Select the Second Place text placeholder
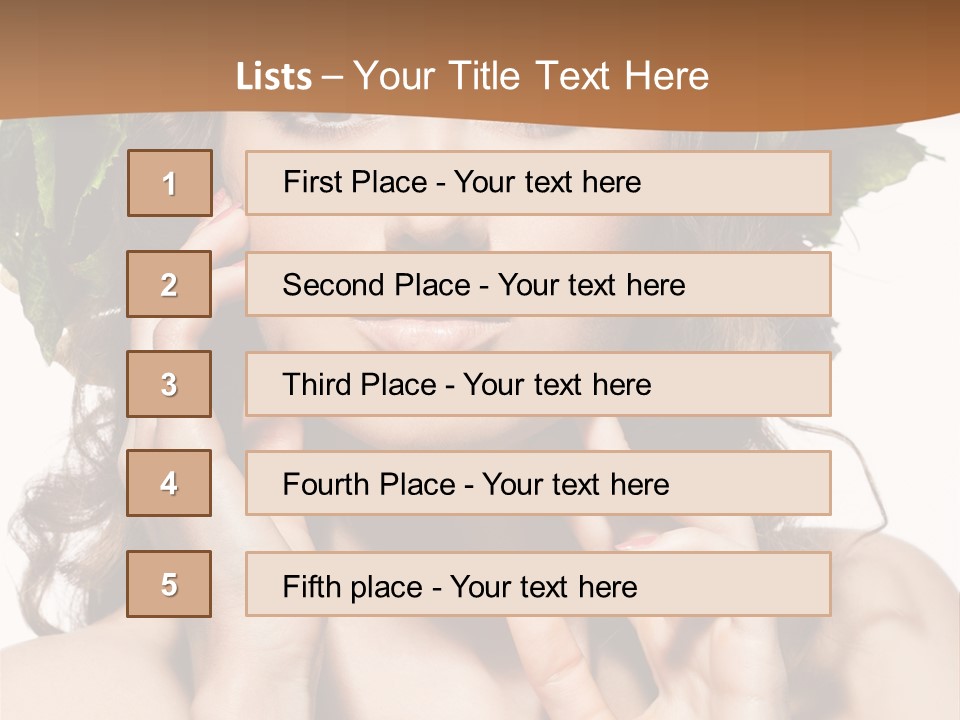960x720 pixels. [x=538, y=284]
